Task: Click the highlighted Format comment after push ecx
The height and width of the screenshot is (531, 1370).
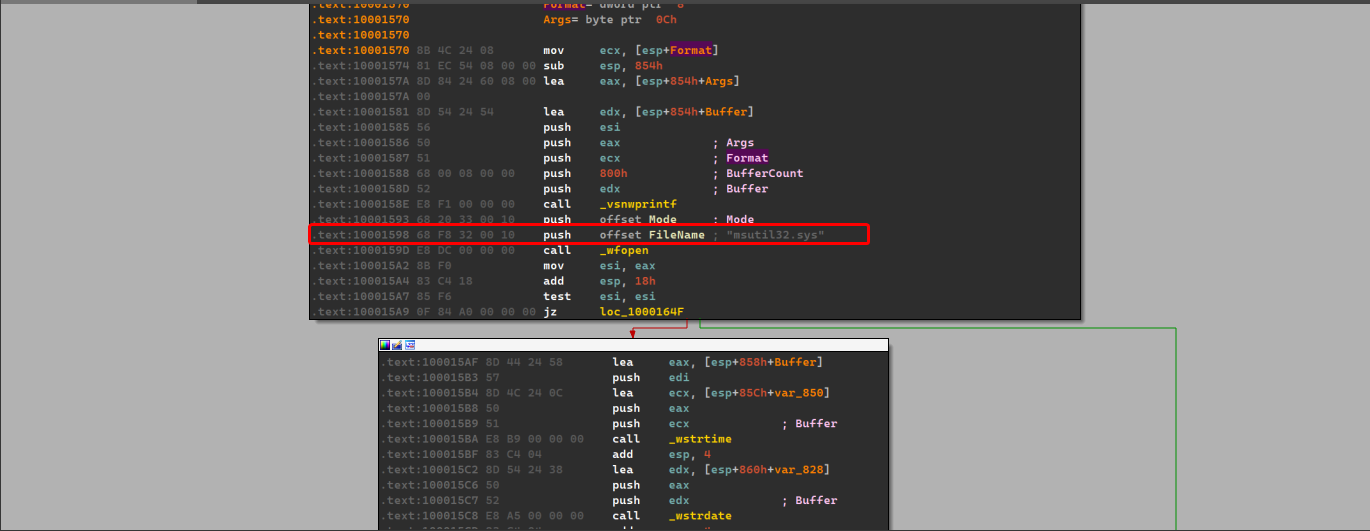Action: tap(747, 158)
